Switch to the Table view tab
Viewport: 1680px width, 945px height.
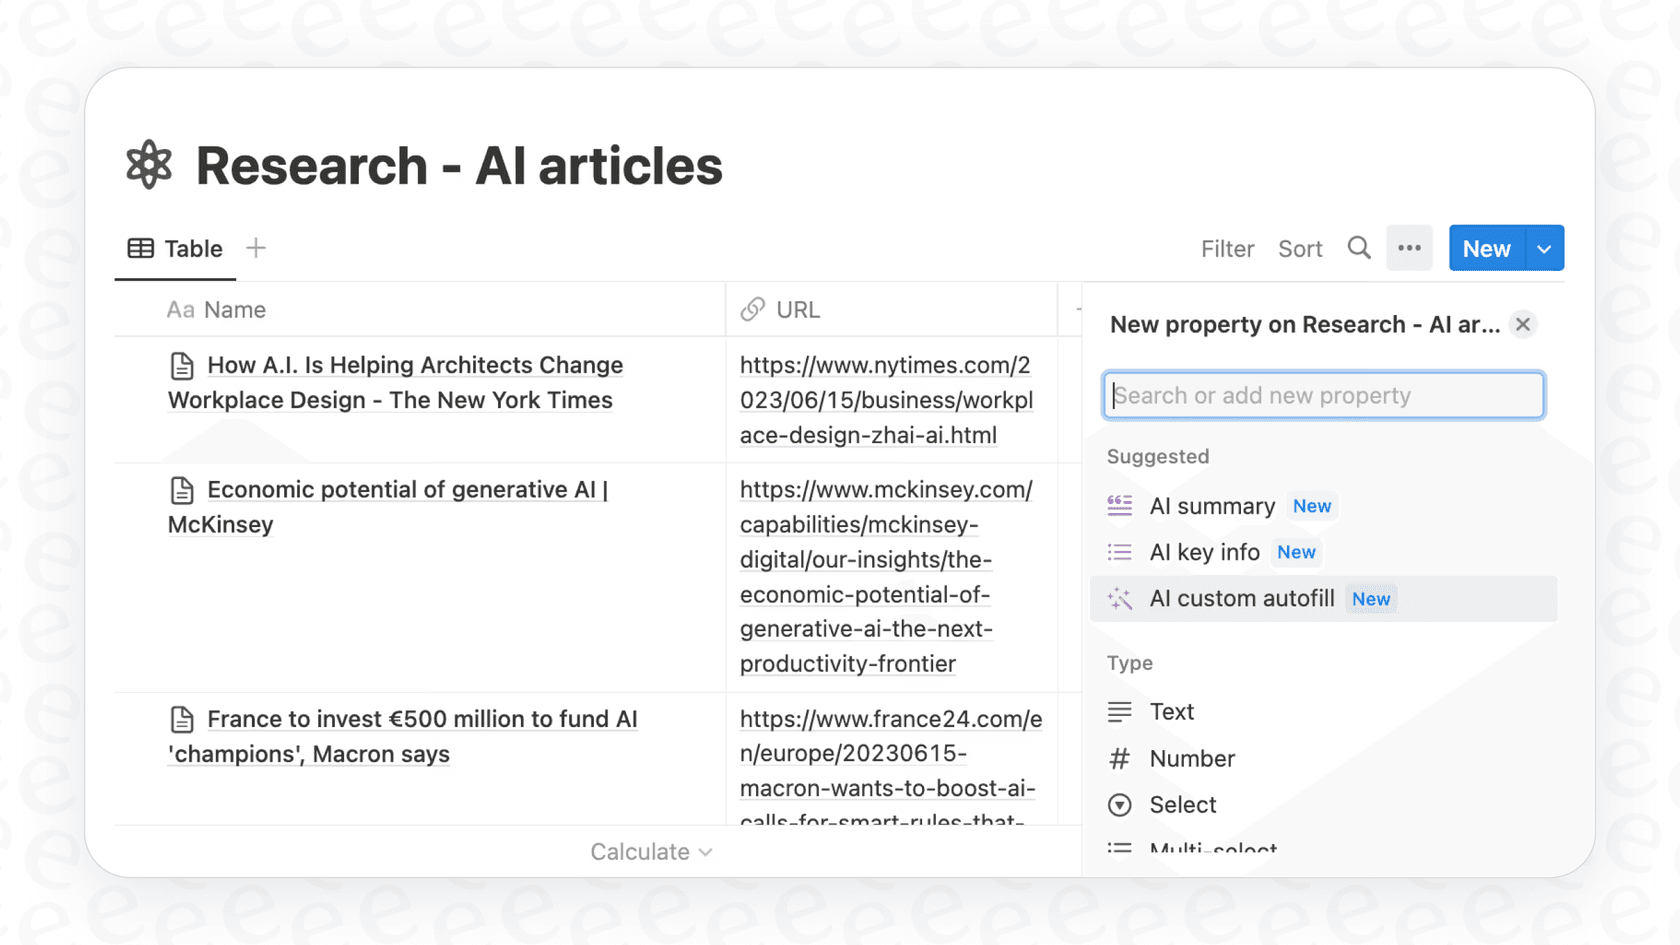(x=176, y=248)
